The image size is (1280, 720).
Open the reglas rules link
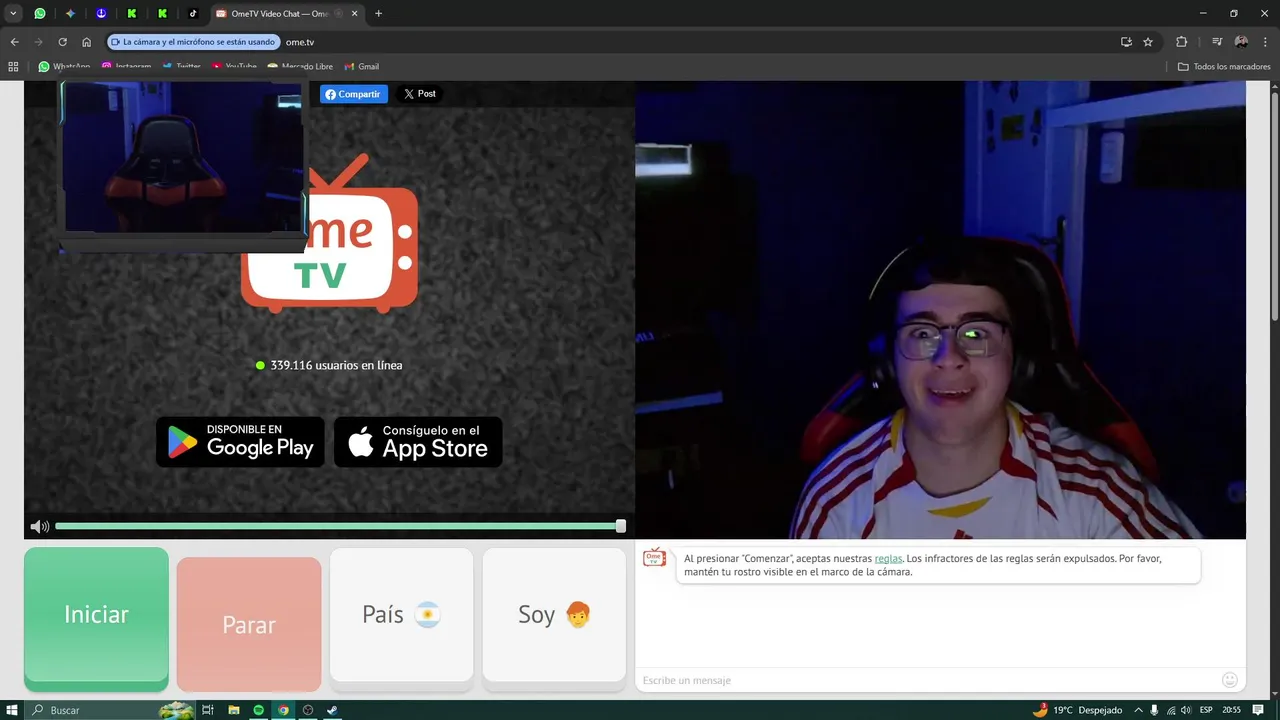click(x=888, y=558)
